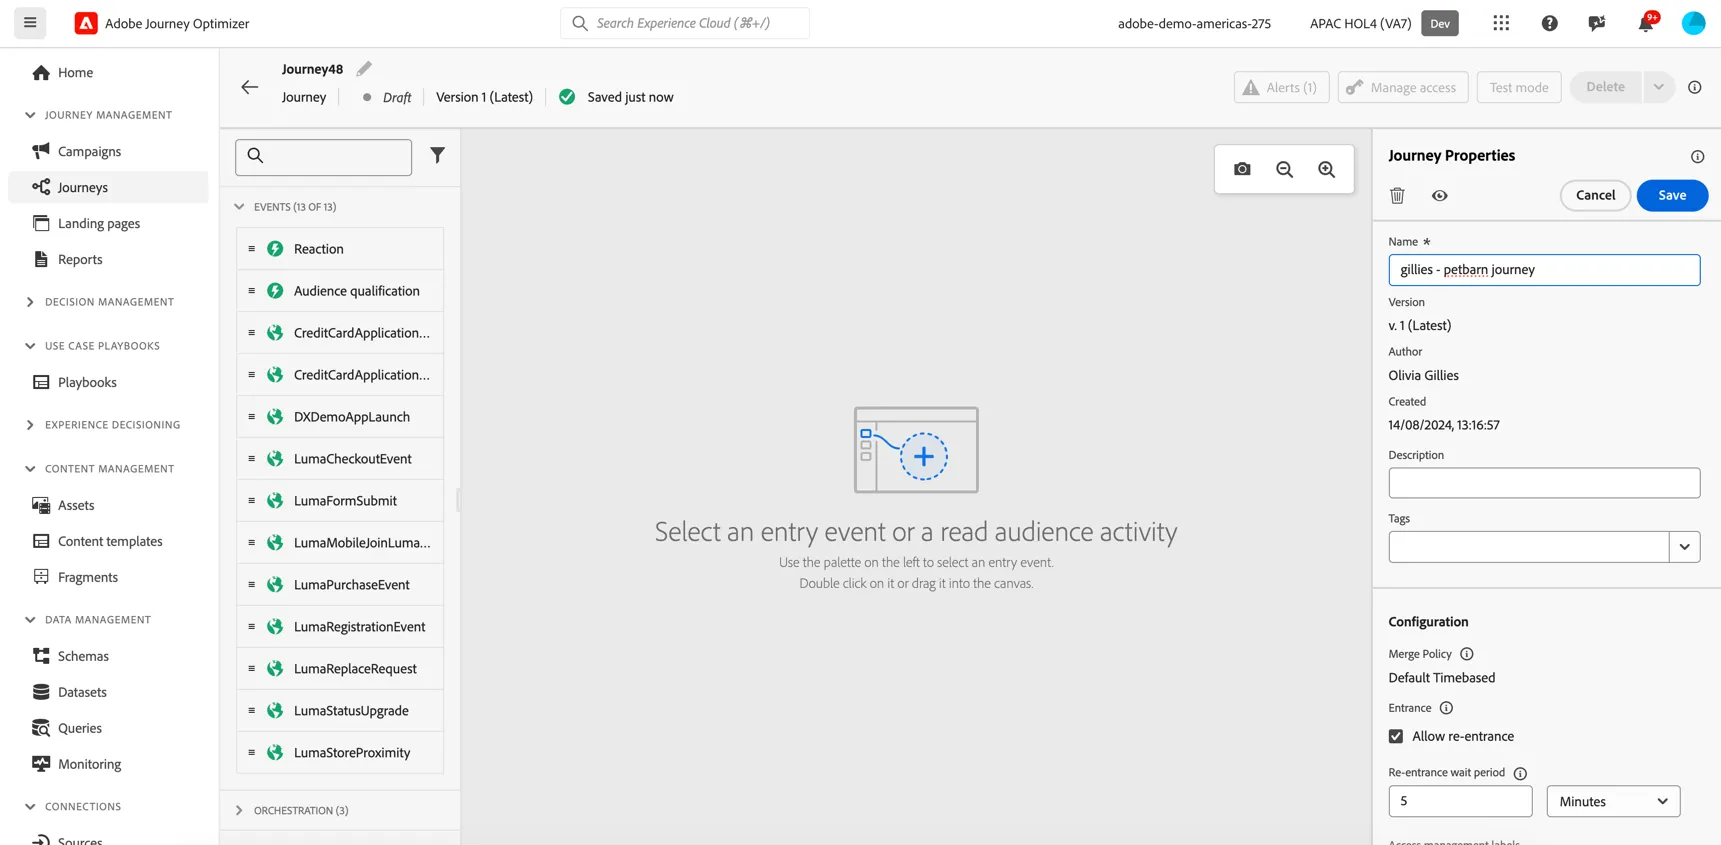Screen dimensions: 1721x845
Task: Open the user profile avatar
Action: pyautogui.click(x=1693, y=23)
